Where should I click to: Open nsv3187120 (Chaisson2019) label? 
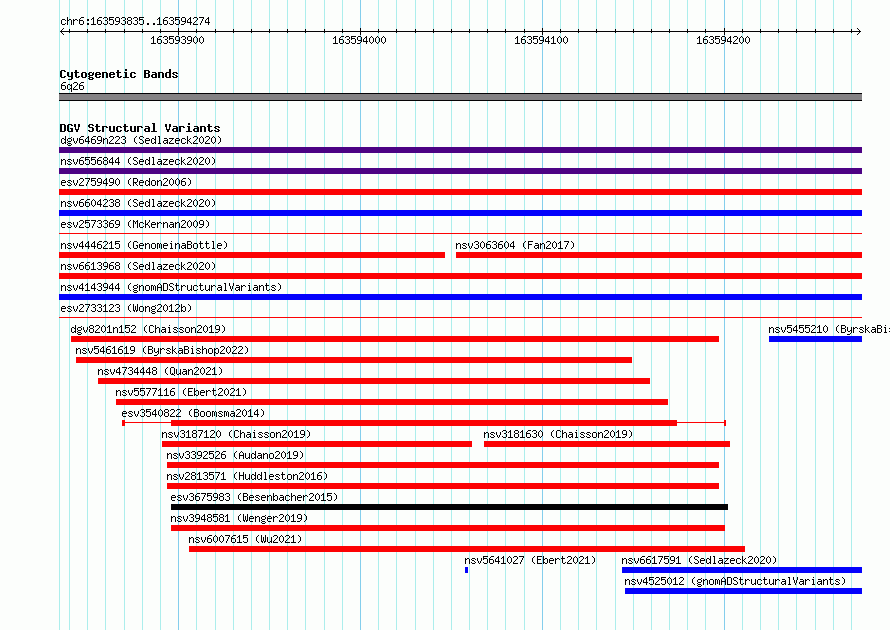[x=236, y=434]
